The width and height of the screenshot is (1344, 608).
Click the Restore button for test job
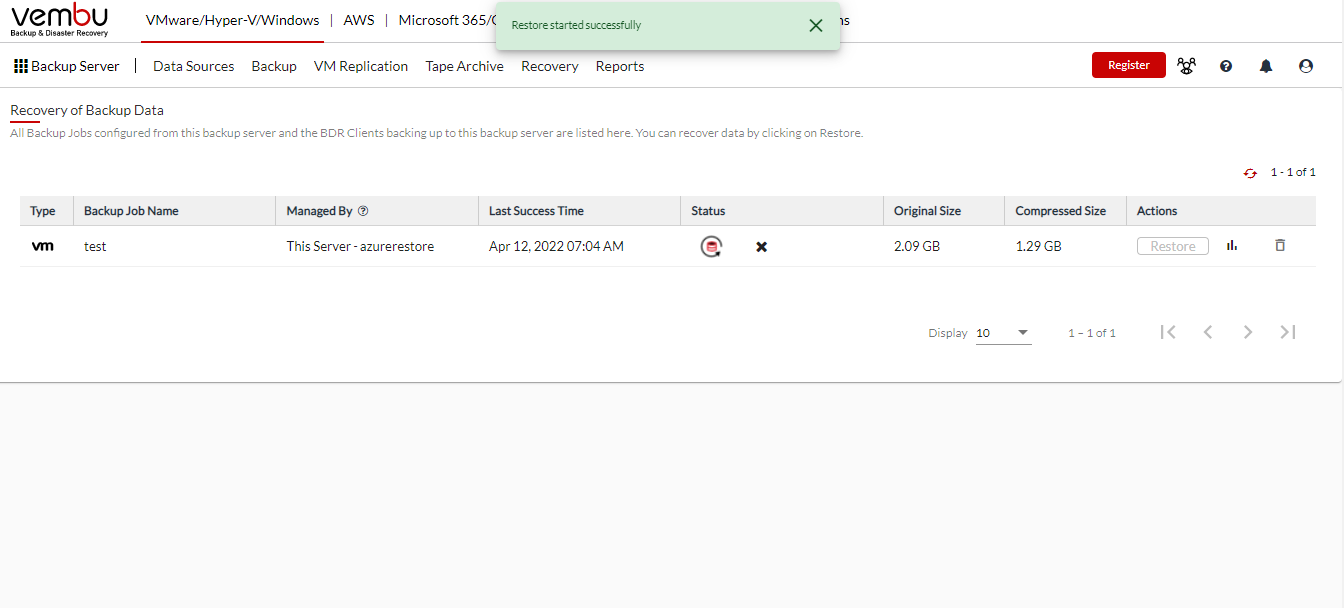coord(1173,246)
